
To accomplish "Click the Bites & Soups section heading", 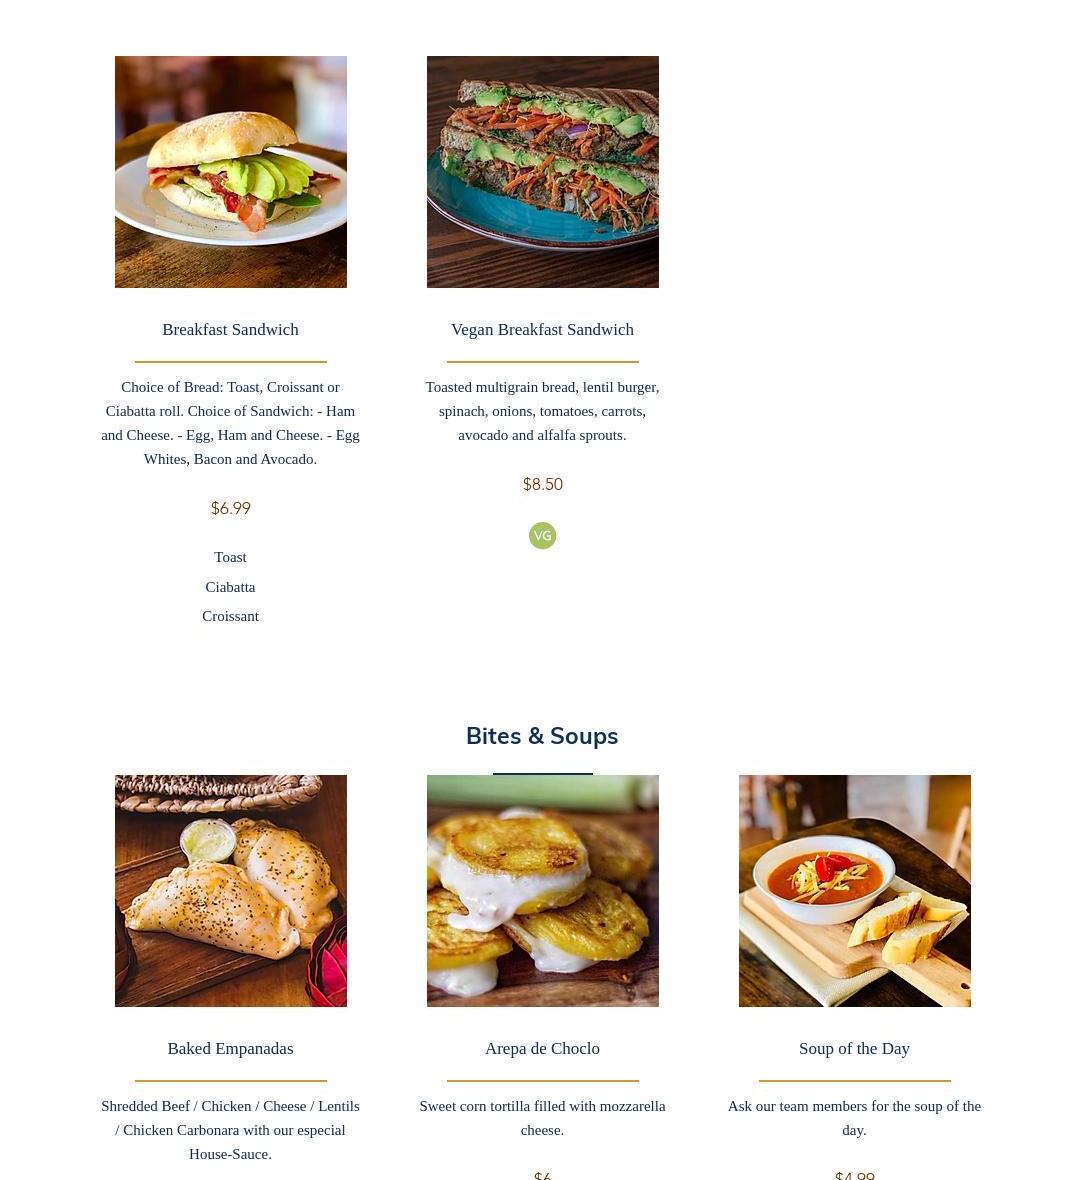I will click(x=542, y=735).
